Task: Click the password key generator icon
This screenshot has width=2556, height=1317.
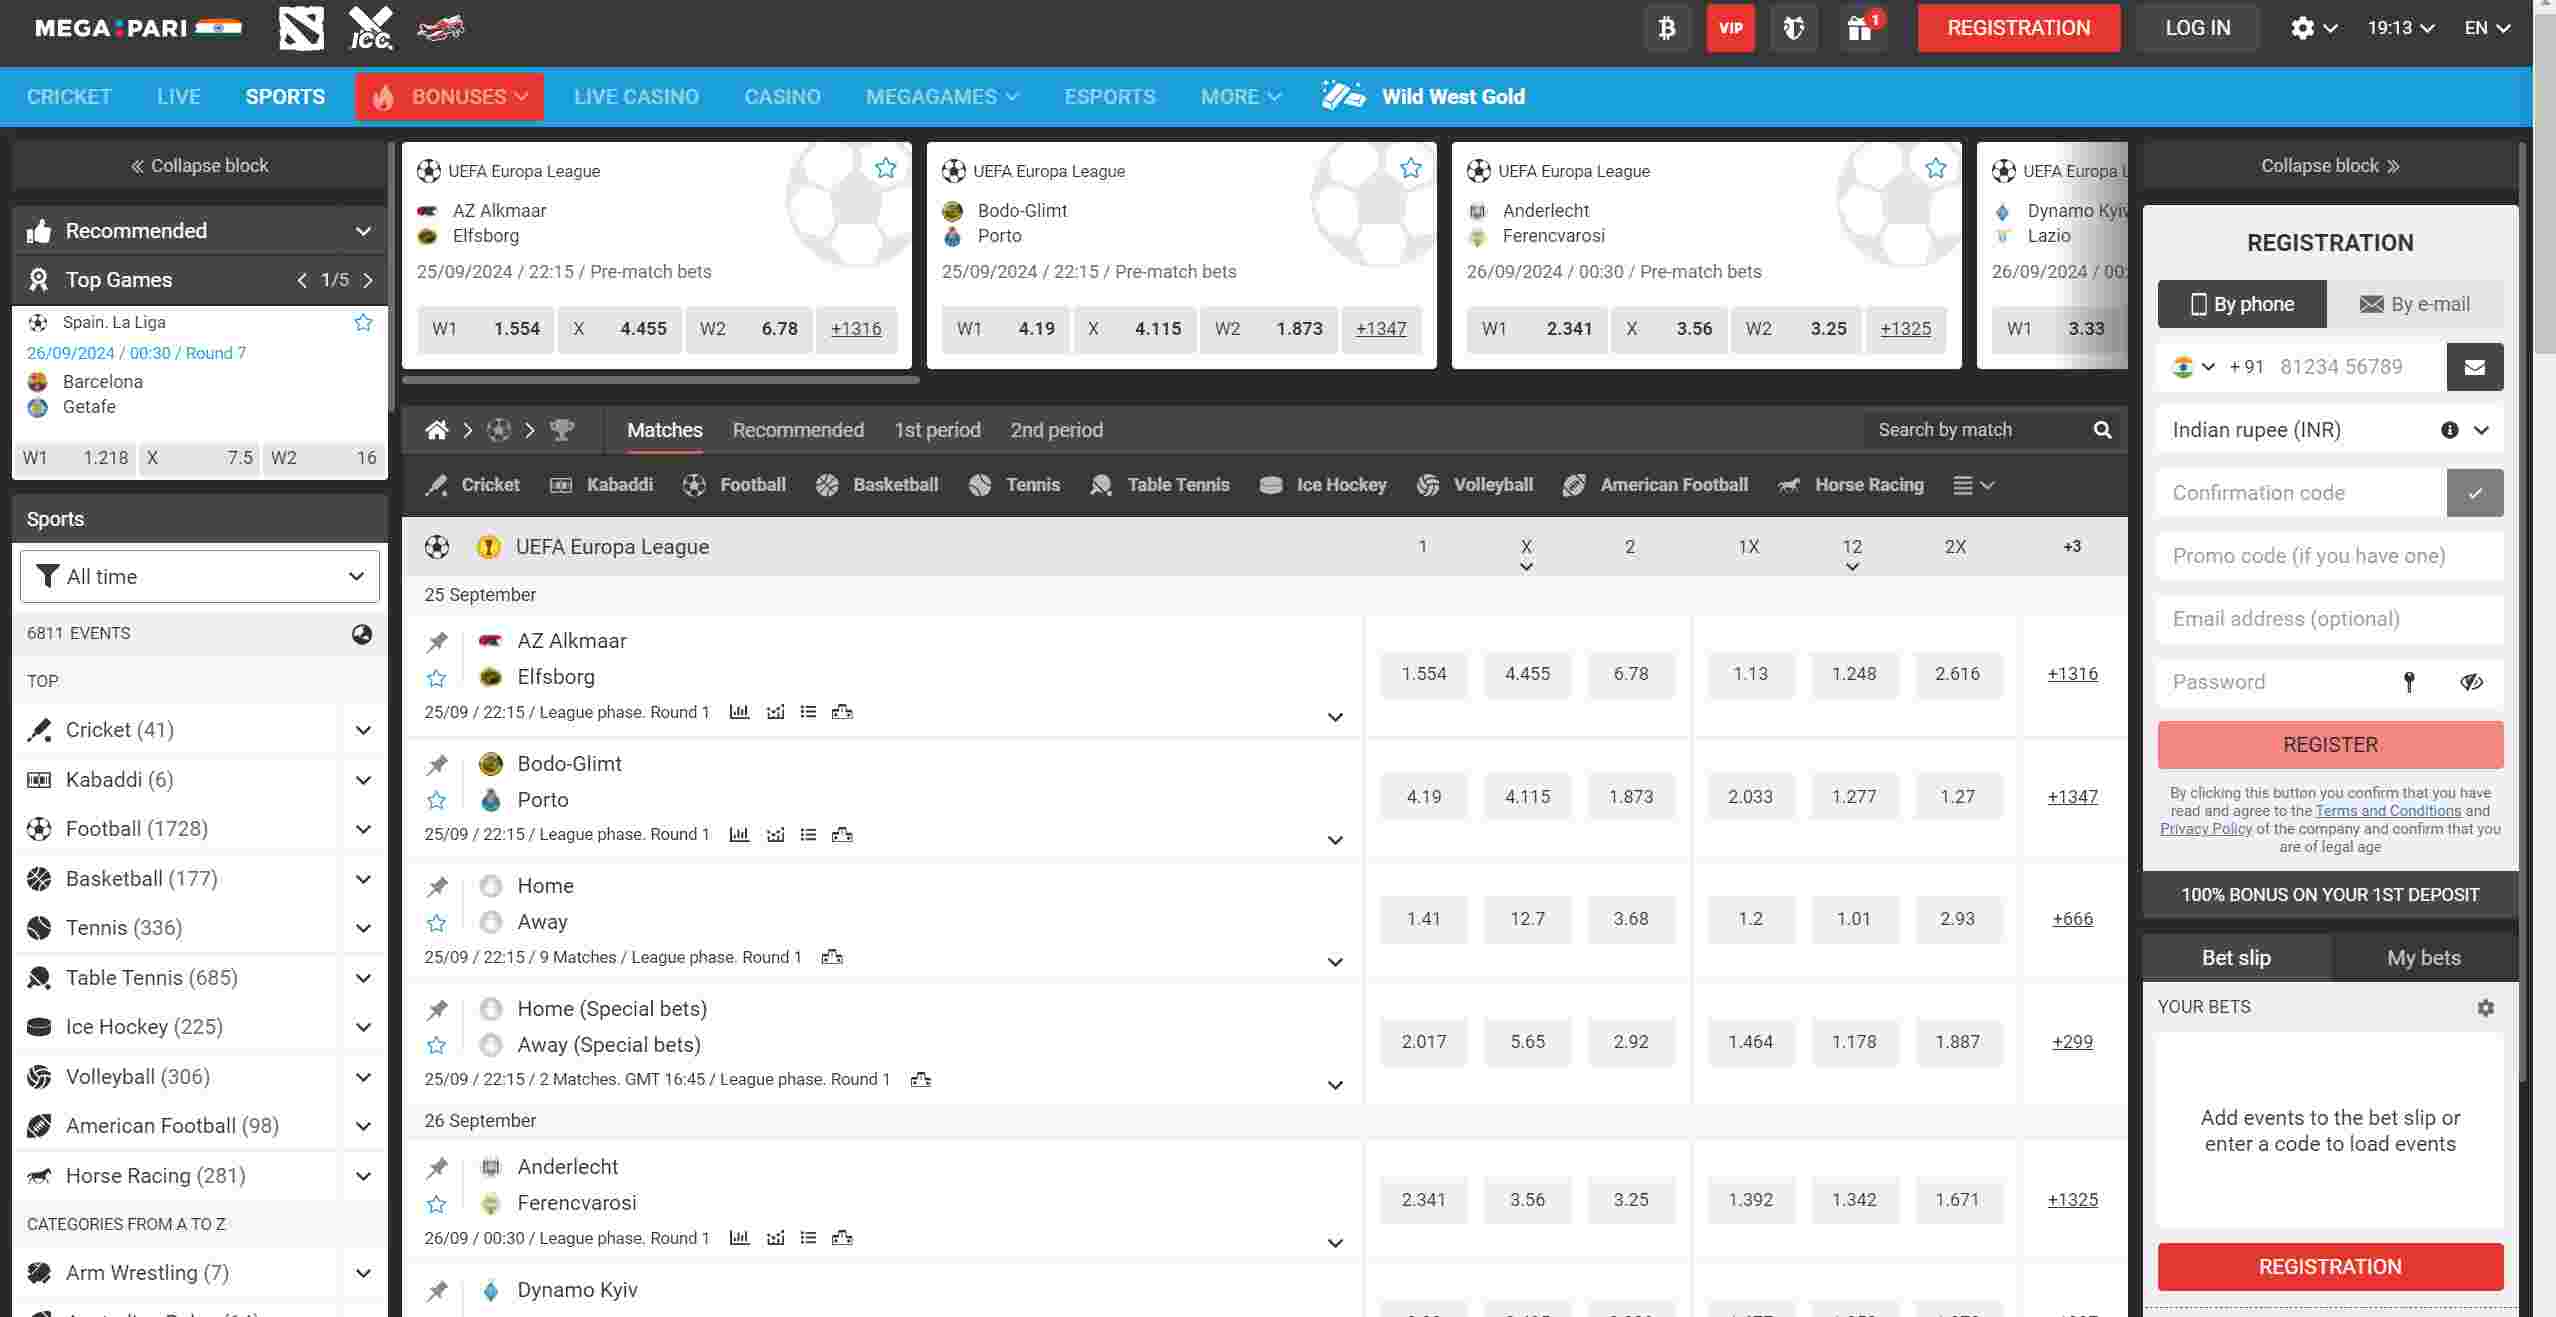Action: (2409, 682)
